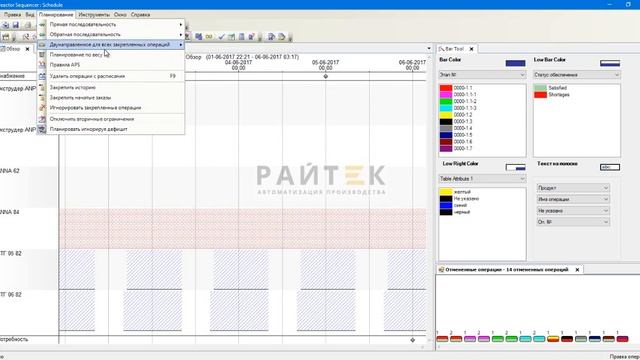Viewport: 640px width, 360px height.
Task: Open the Этап № dropdown
Action: [x=482, y=75]
